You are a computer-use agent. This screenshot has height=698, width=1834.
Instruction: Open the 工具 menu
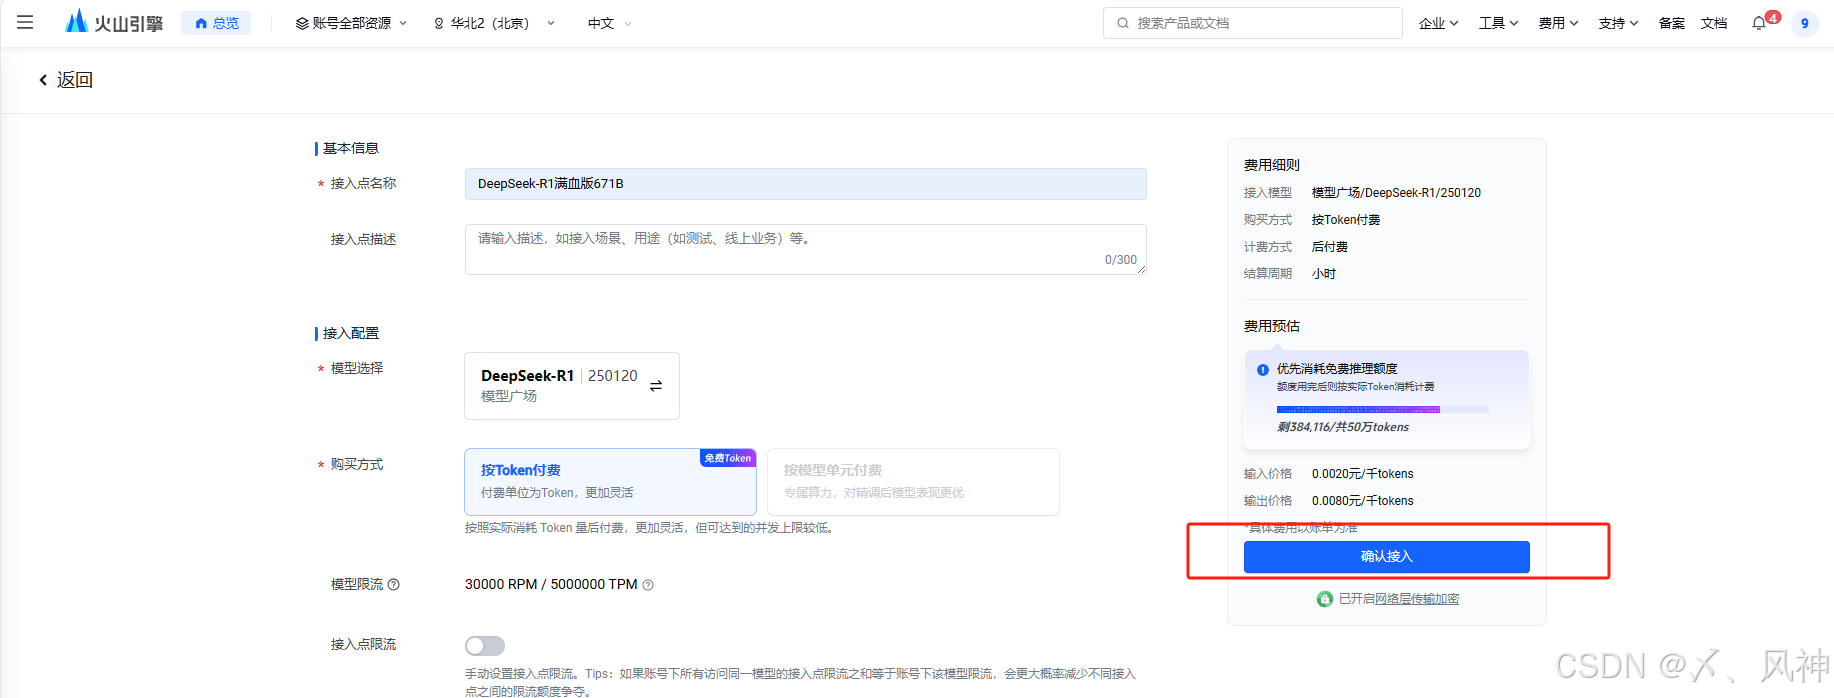1498,23
